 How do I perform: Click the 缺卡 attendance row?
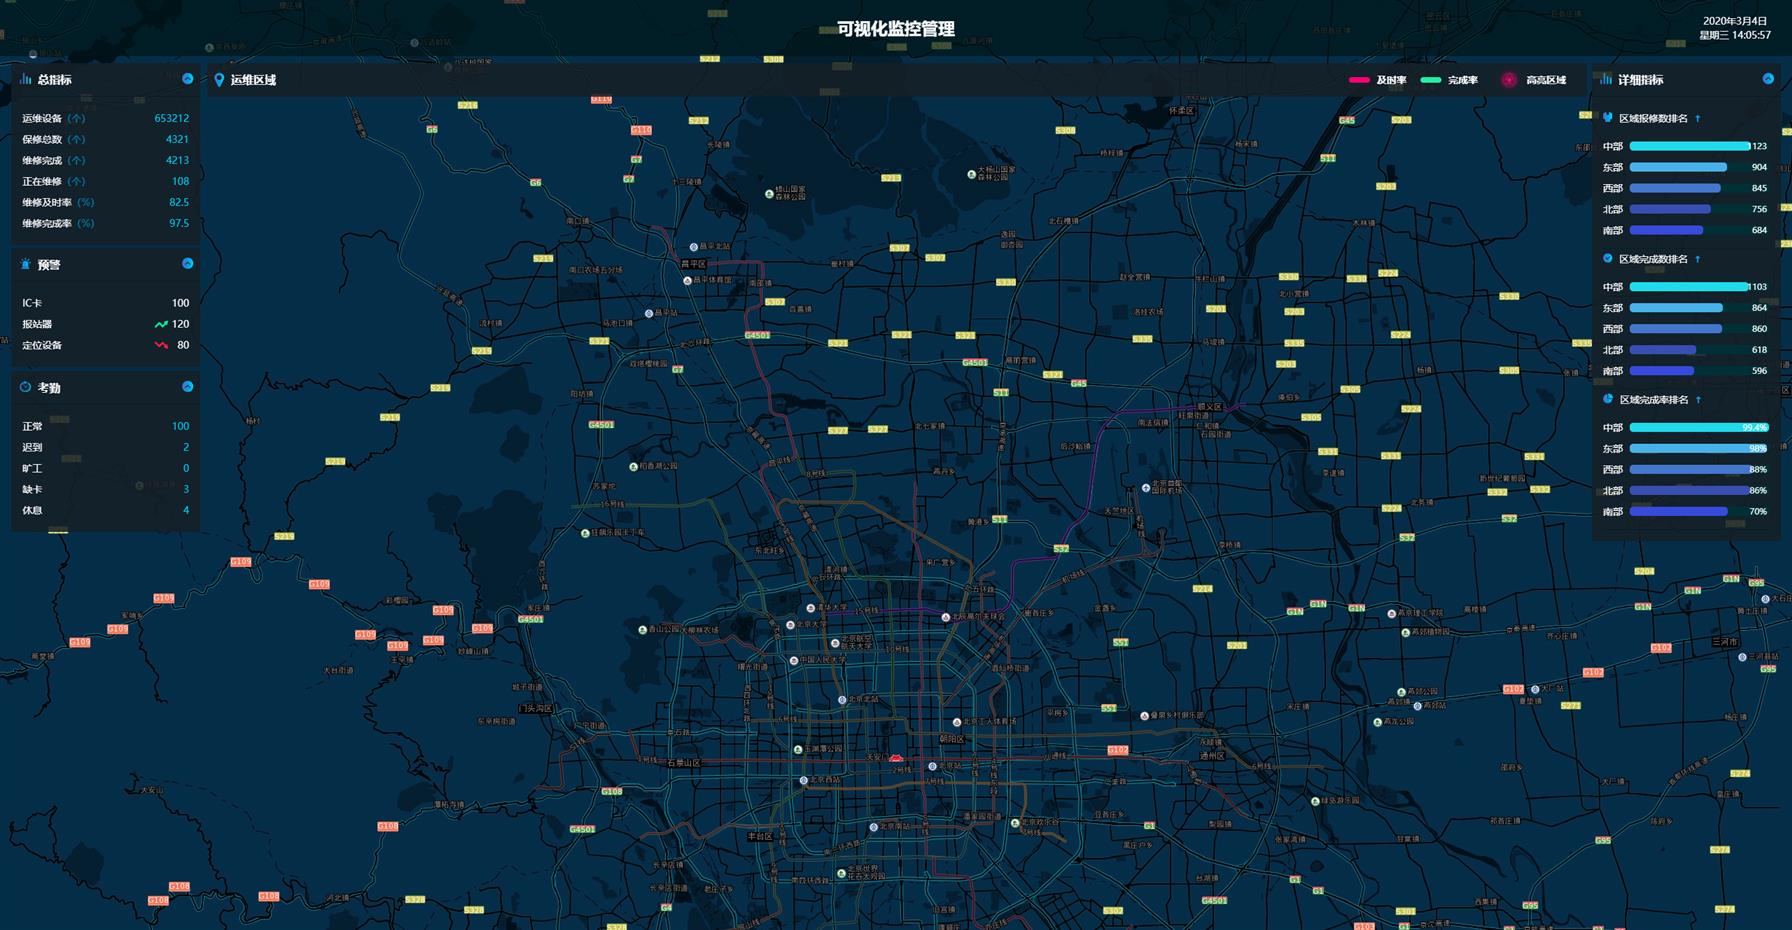105,489
